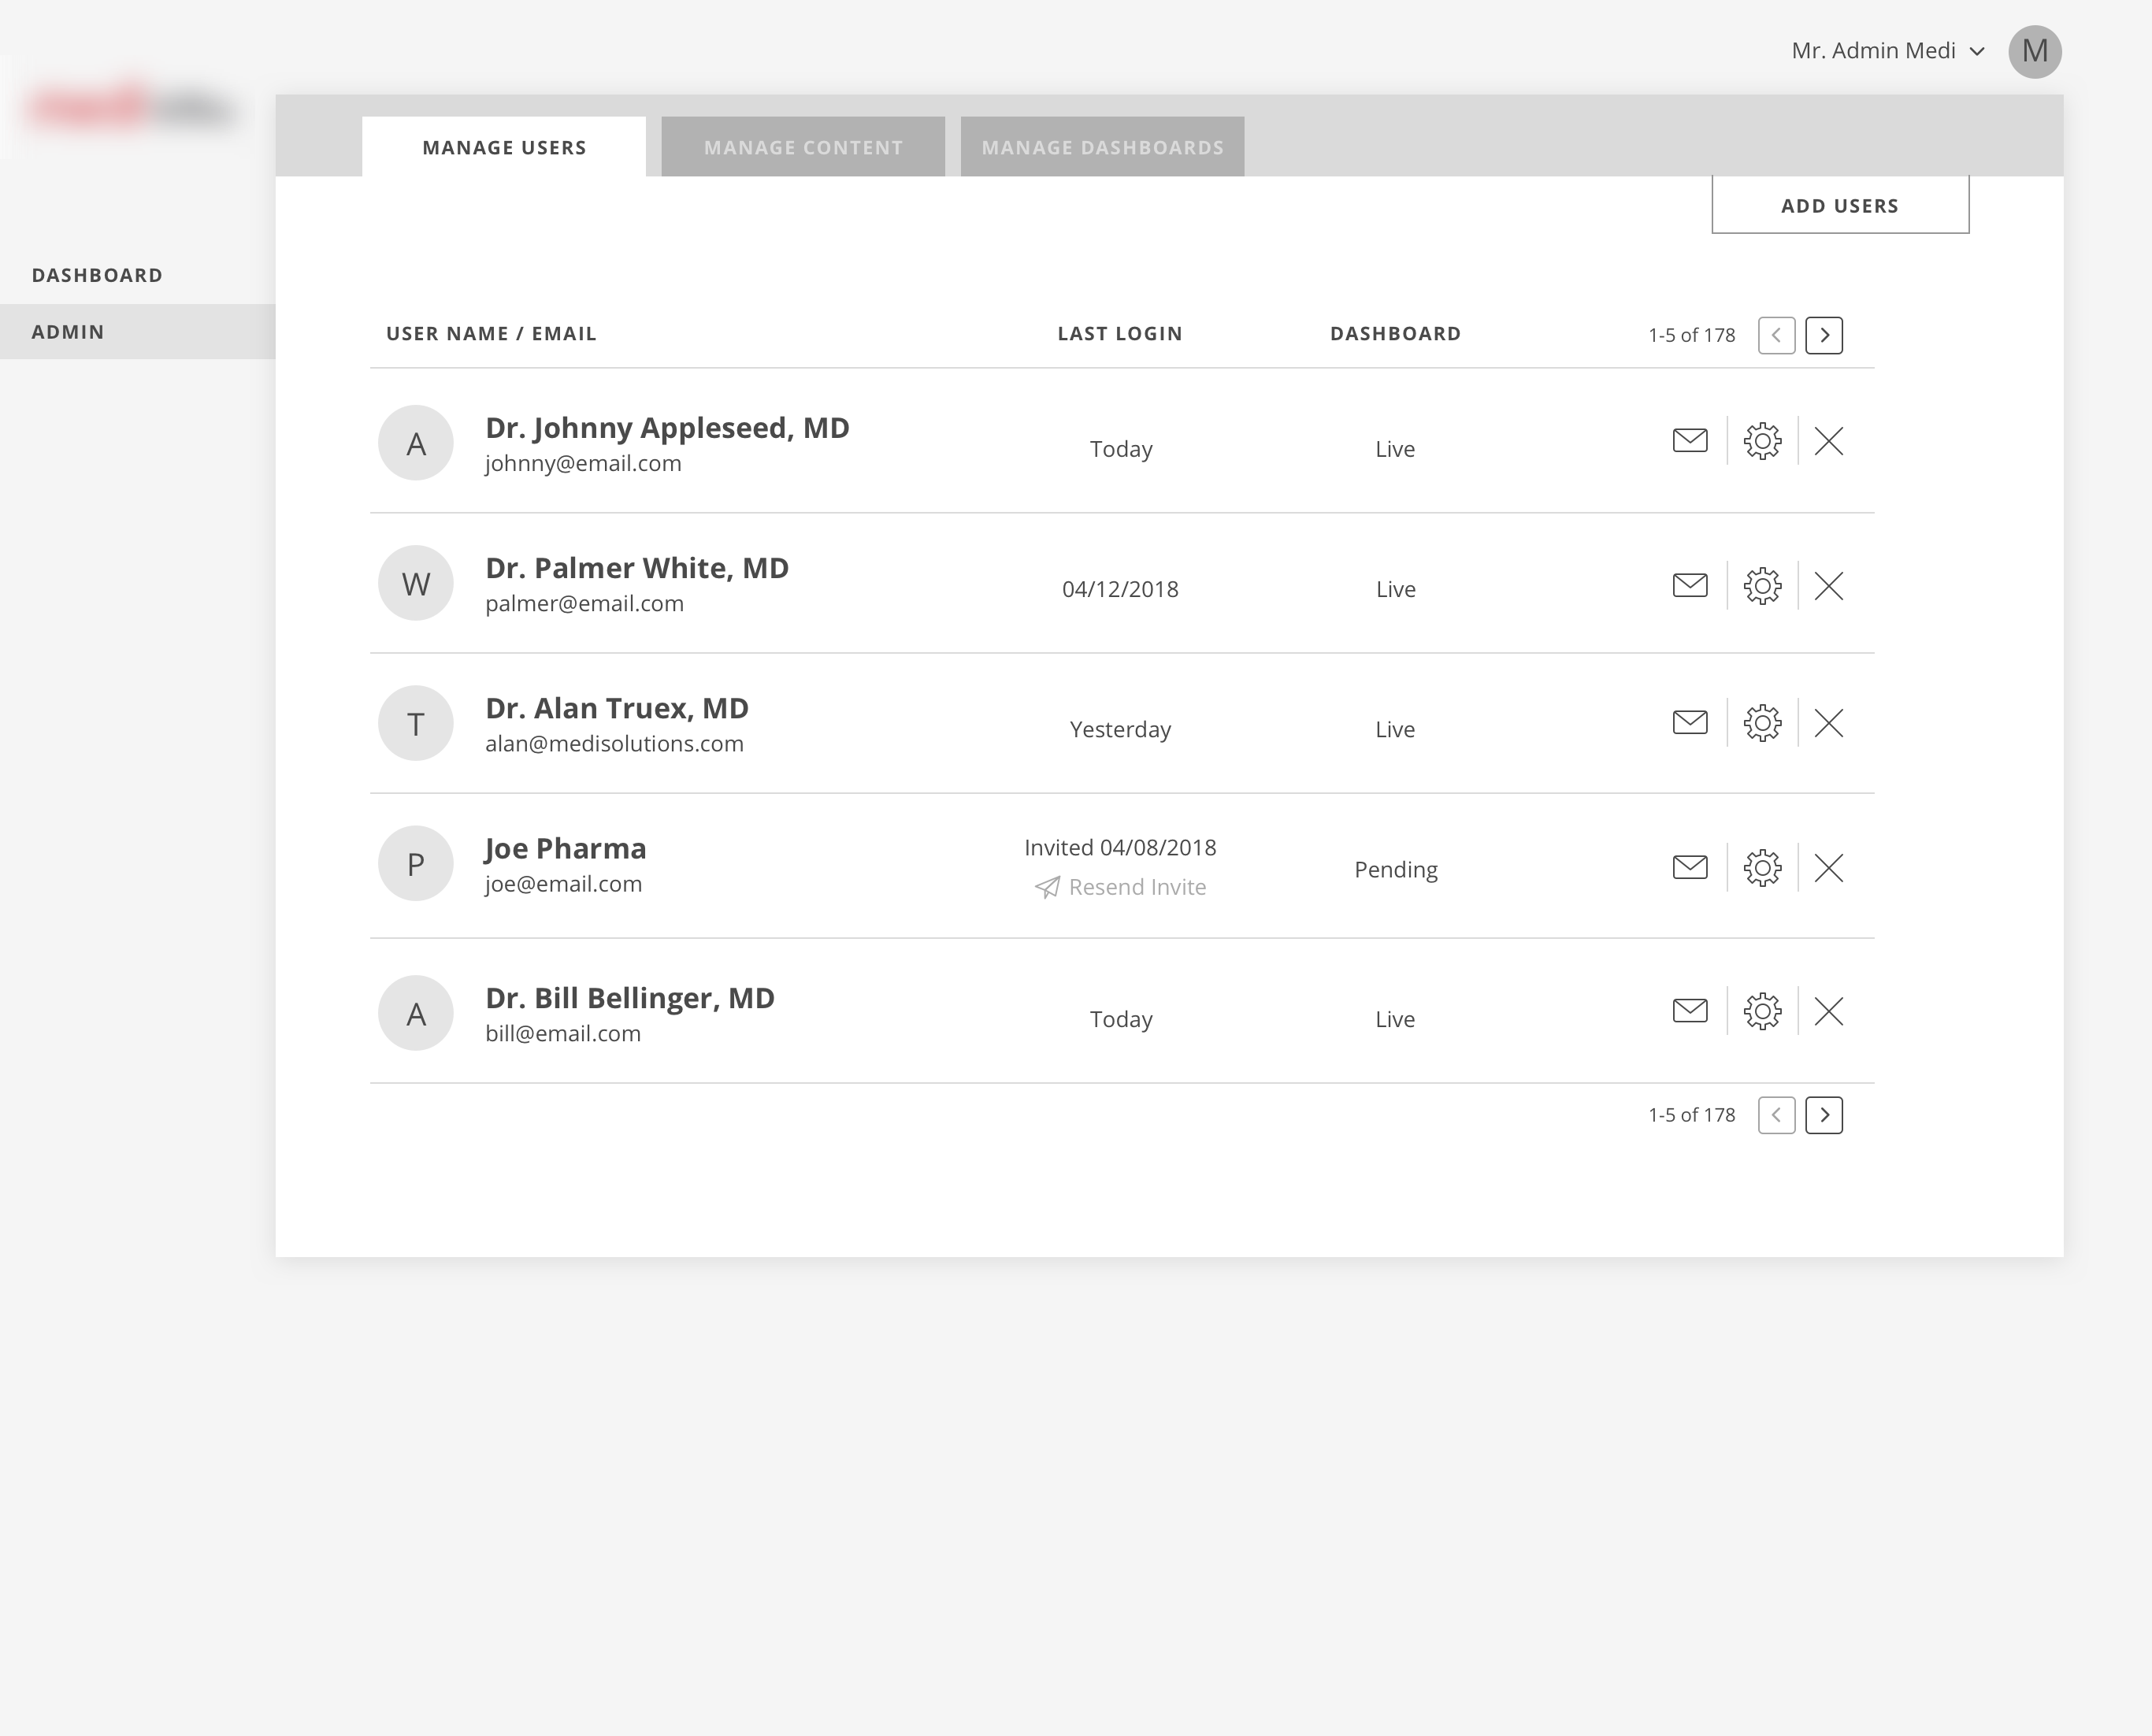Open Dr. Johnny Appleseed, MD user name

pyautogui.click(x=667, y=428)
